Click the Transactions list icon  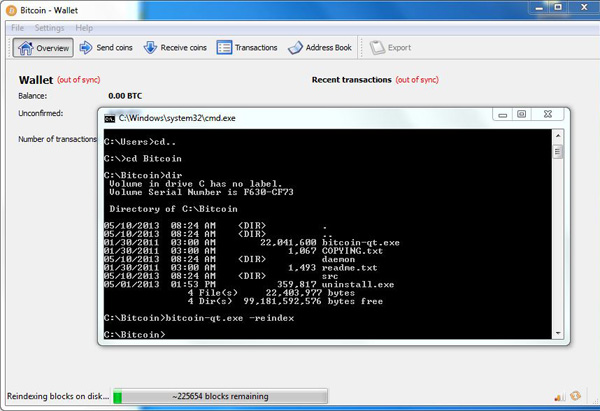click(x=224, y=48)
